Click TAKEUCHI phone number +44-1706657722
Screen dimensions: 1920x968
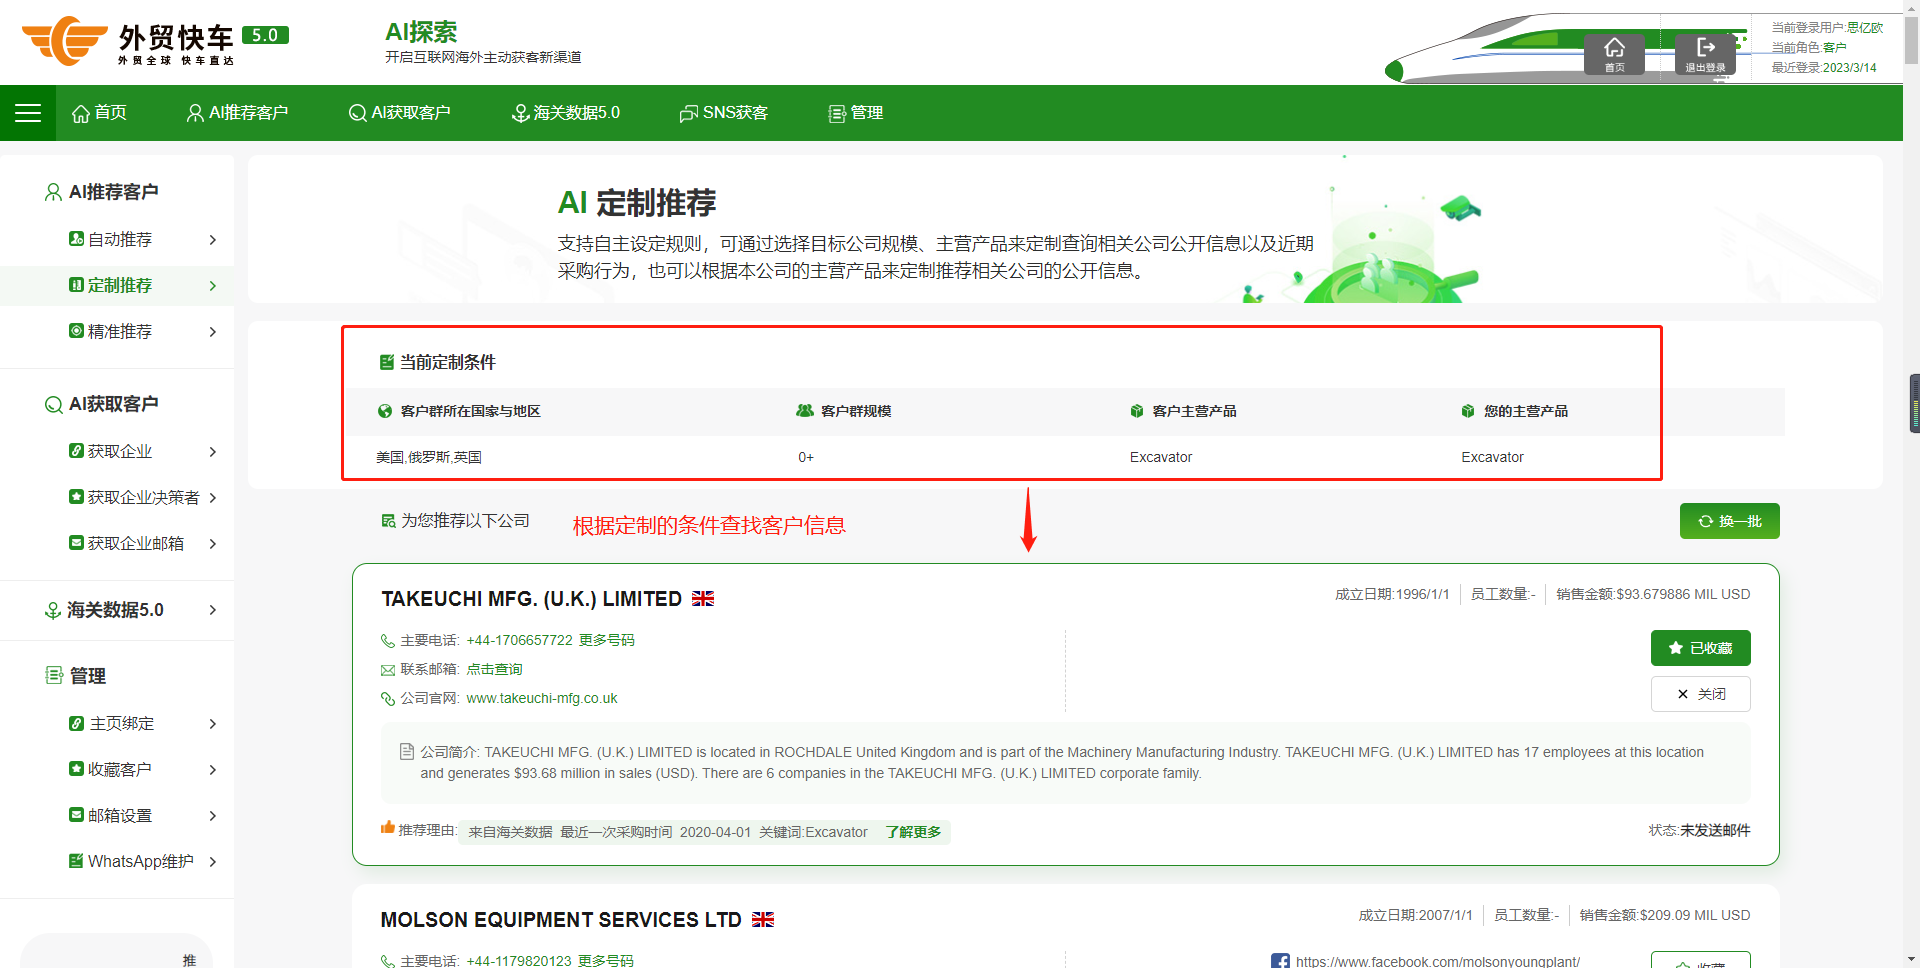(x=519, y=640)
